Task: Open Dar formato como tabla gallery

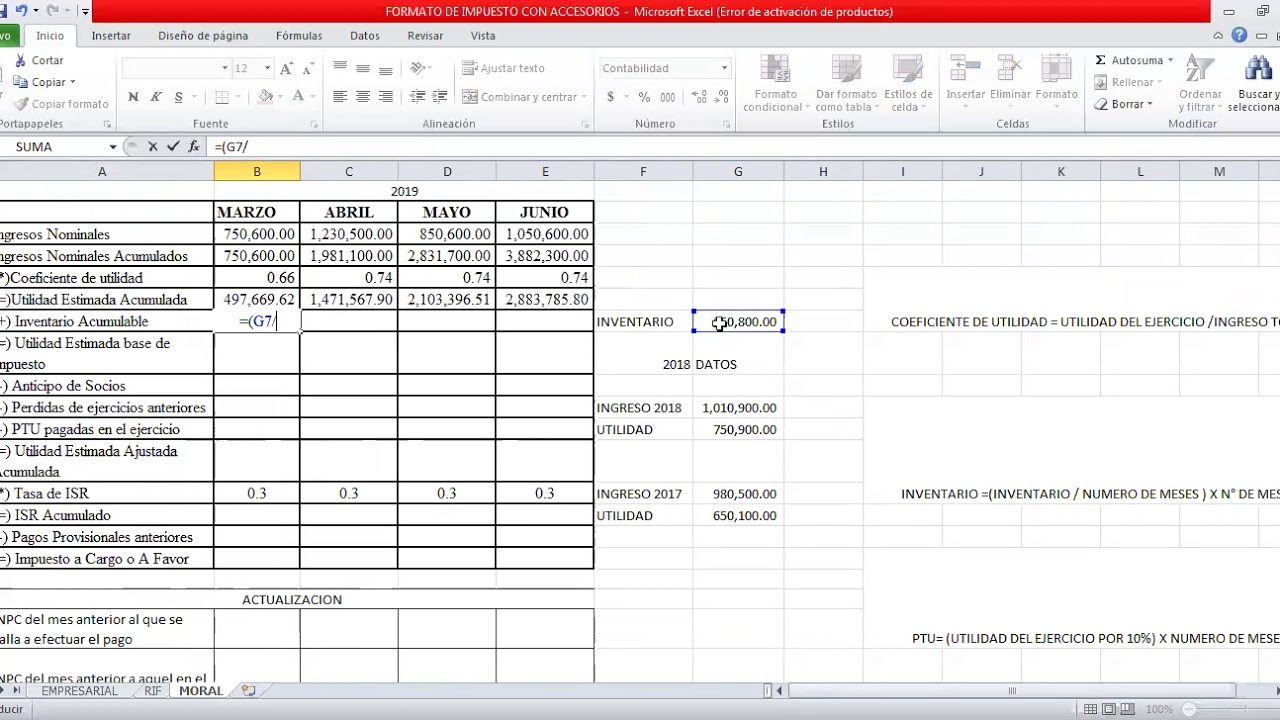Action: point(846,83)
